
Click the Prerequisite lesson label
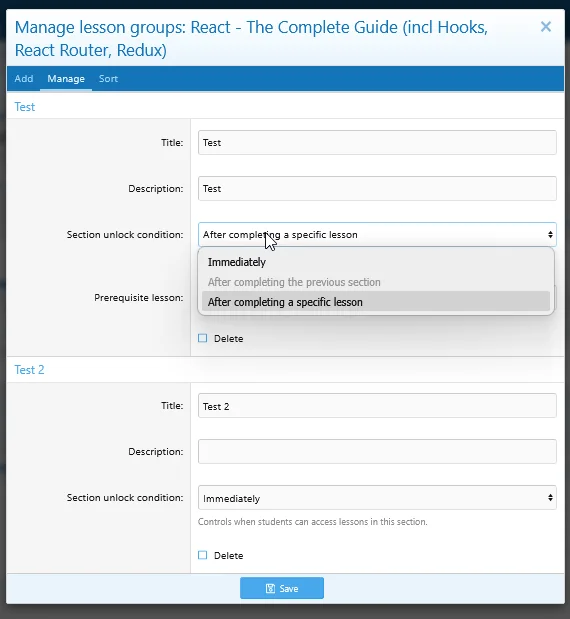[x=139, y=298]
